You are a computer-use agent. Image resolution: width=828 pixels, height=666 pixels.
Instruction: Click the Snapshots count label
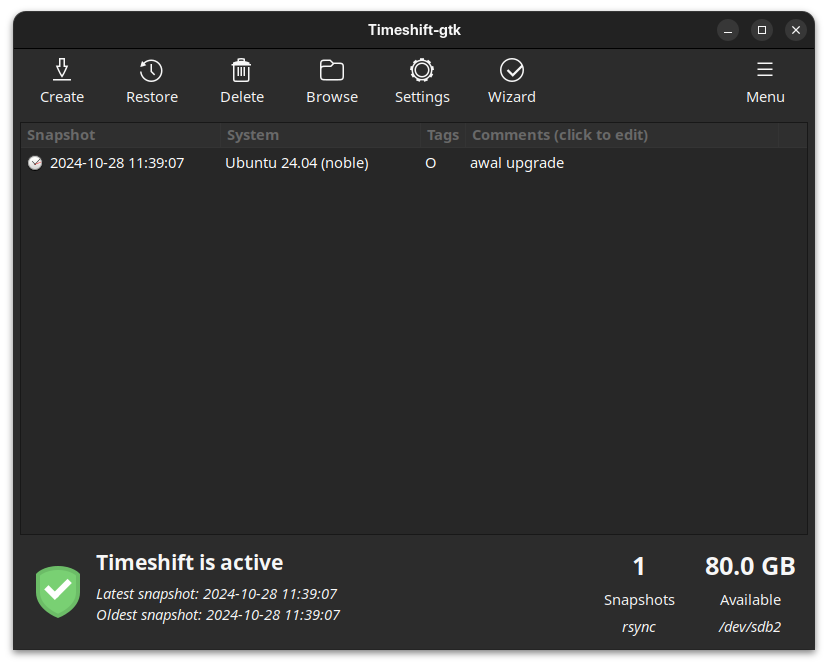click(x=639, y=600)
